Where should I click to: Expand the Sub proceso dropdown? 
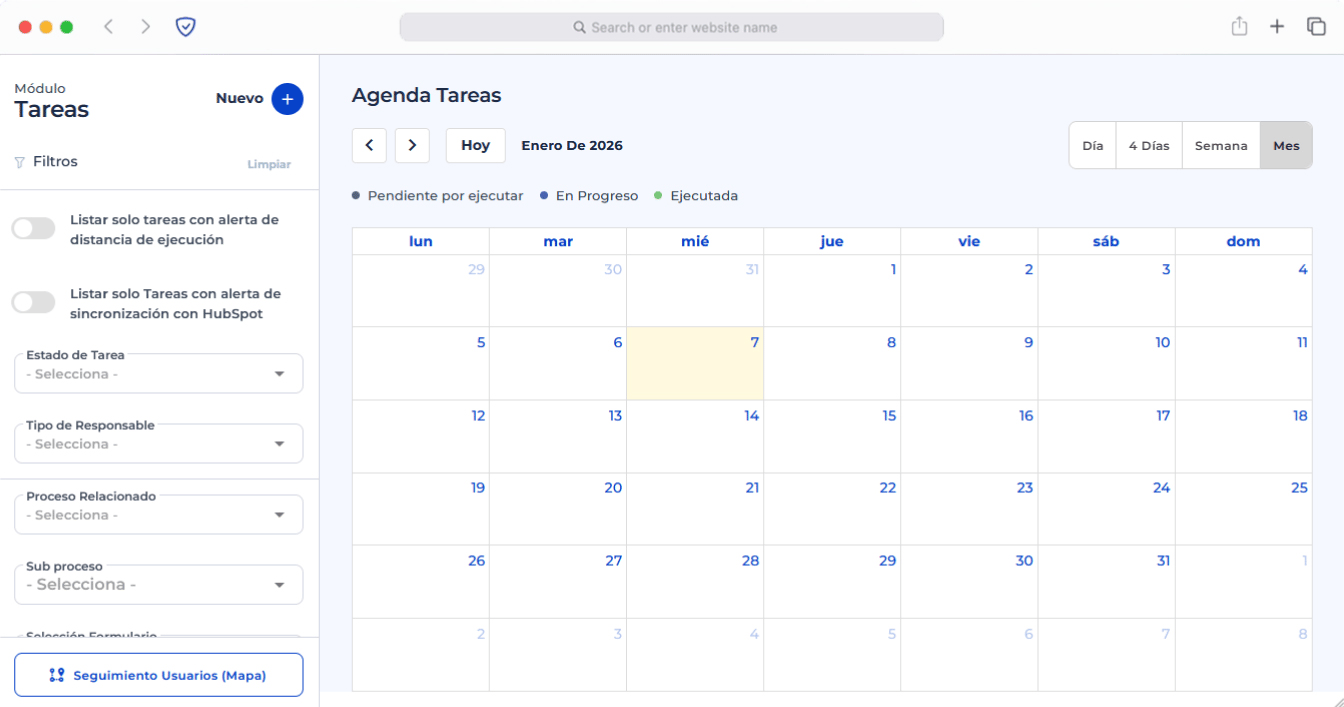point(158,585)
